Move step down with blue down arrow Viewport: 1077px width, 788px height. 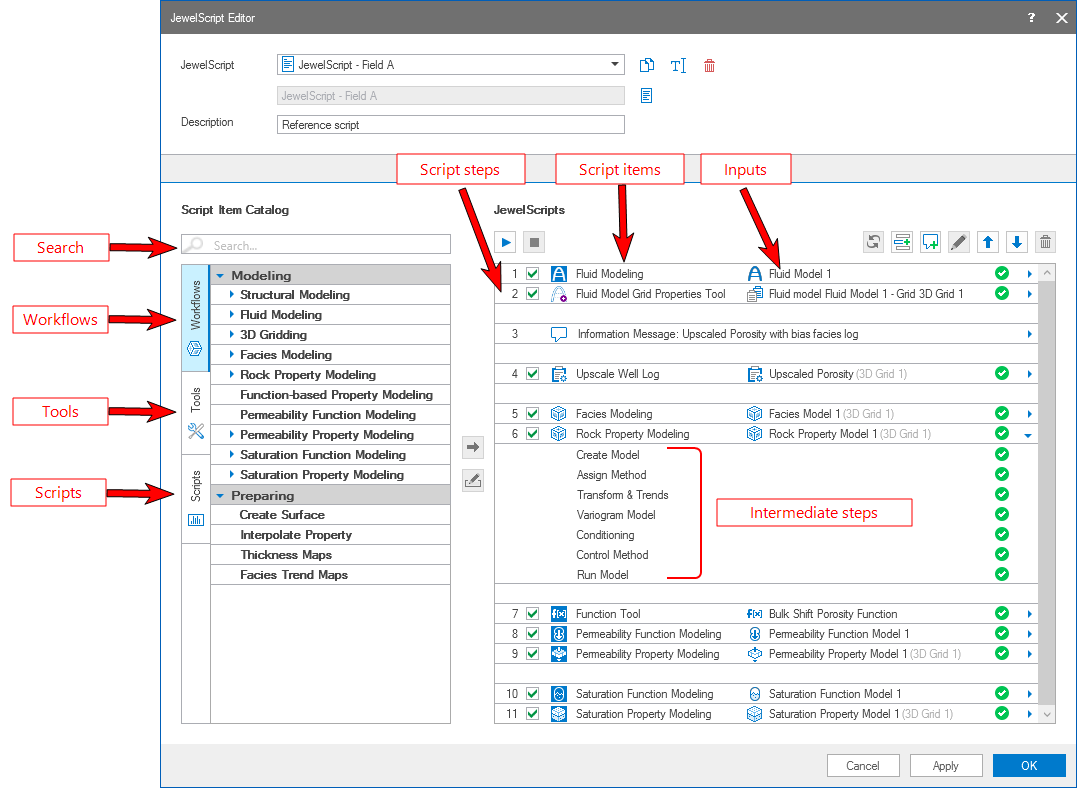tap(1017, 242)
